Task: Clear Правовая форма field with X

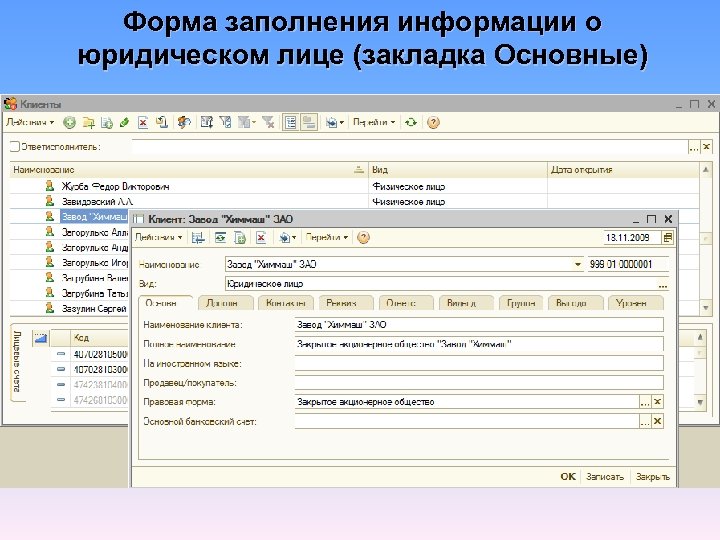Action: (x=658, y=402)
